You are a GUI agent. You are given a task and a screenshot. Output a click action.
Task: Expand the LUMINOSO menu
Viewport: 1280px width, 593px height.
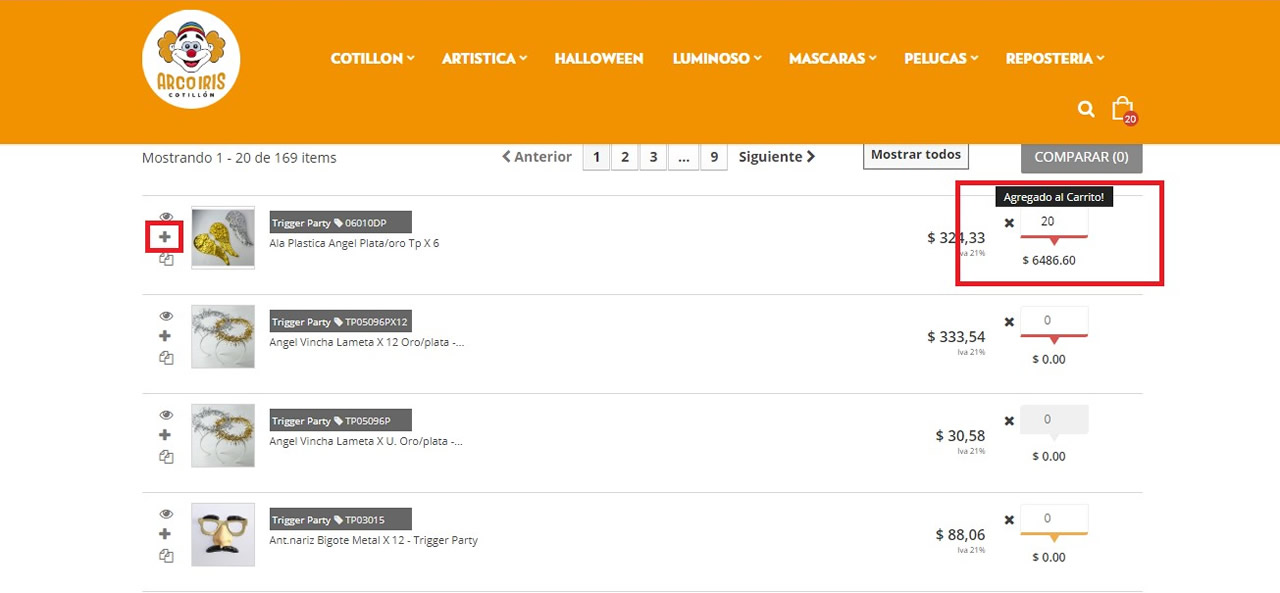717,58
